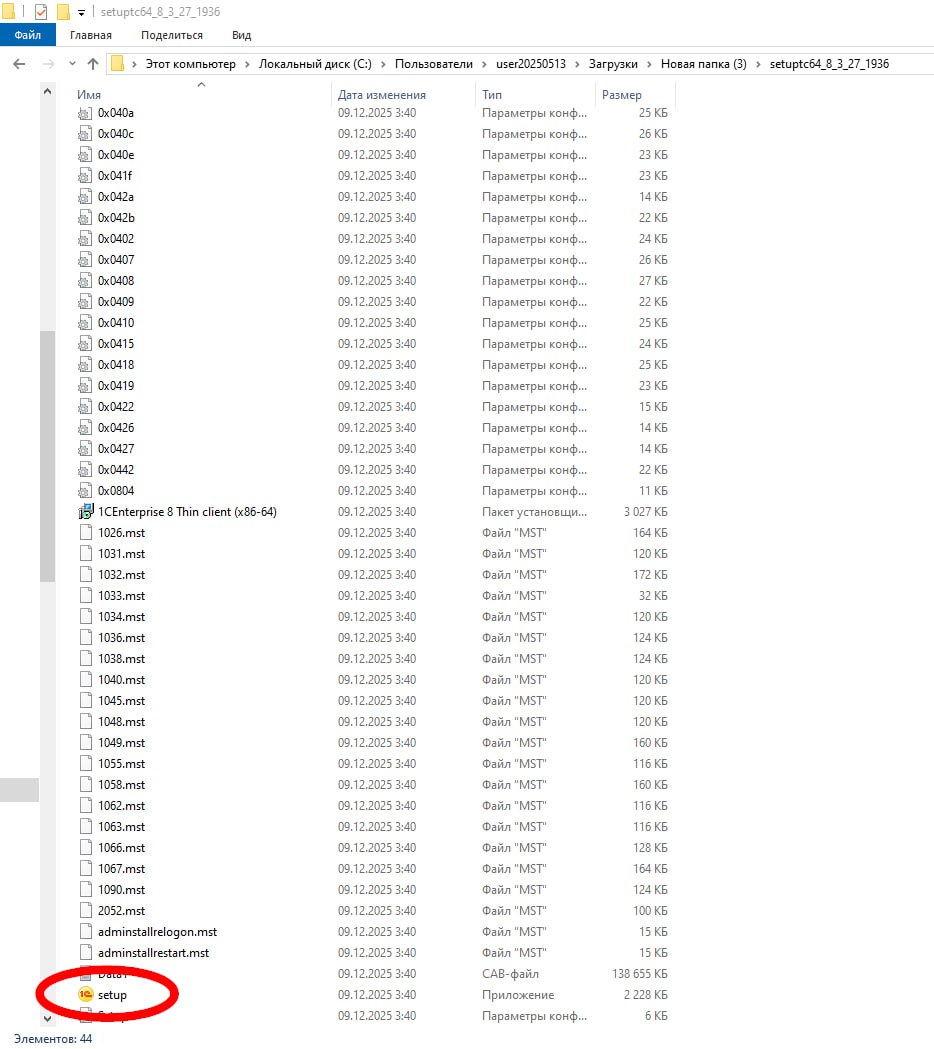Click the New folder icon in the title bar
Screen dimensions: 934x1049
(x=62, y=12)
